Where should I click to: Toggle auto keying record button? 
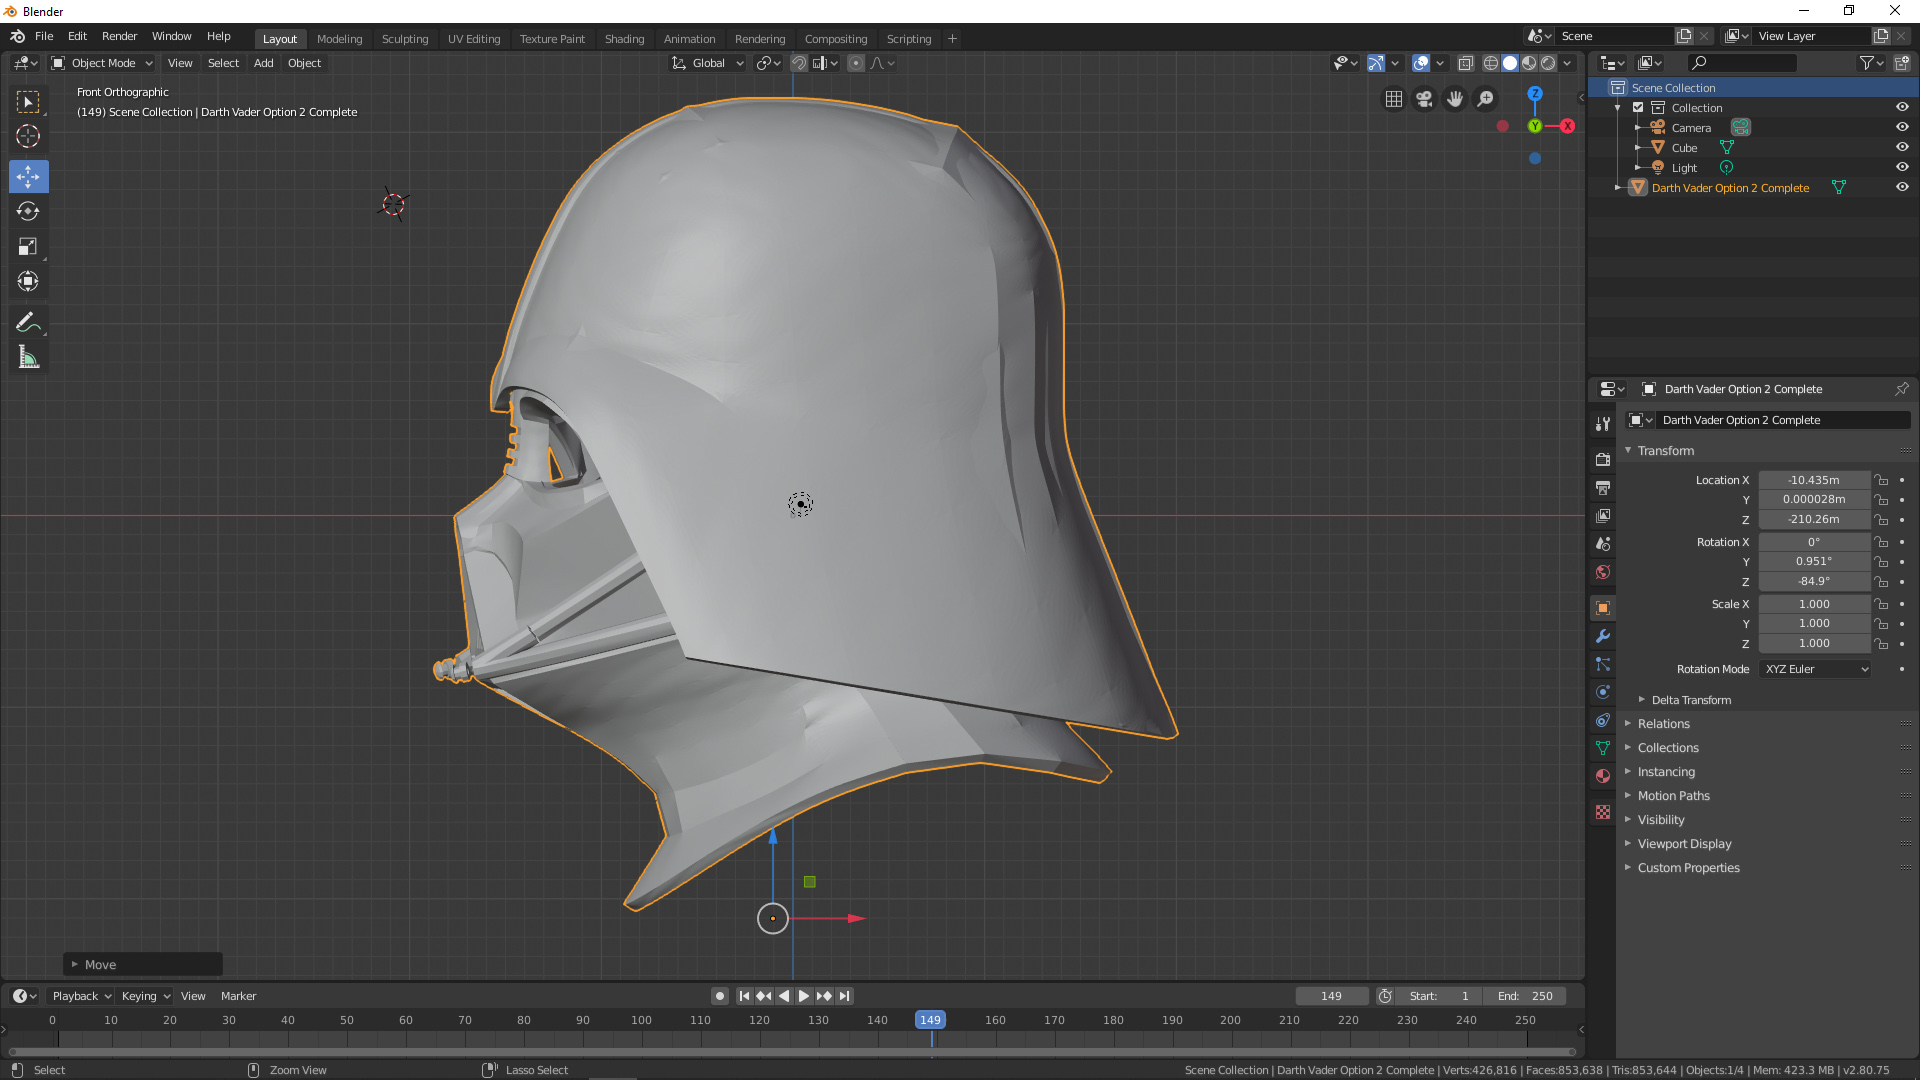tap(719, 996)
